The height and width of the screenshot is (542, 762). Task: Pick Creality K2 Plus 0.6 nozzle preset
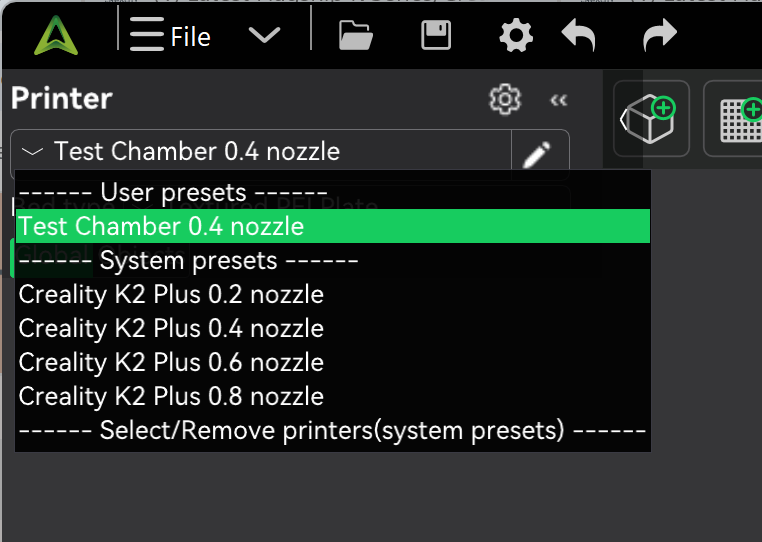pos(333,363)
